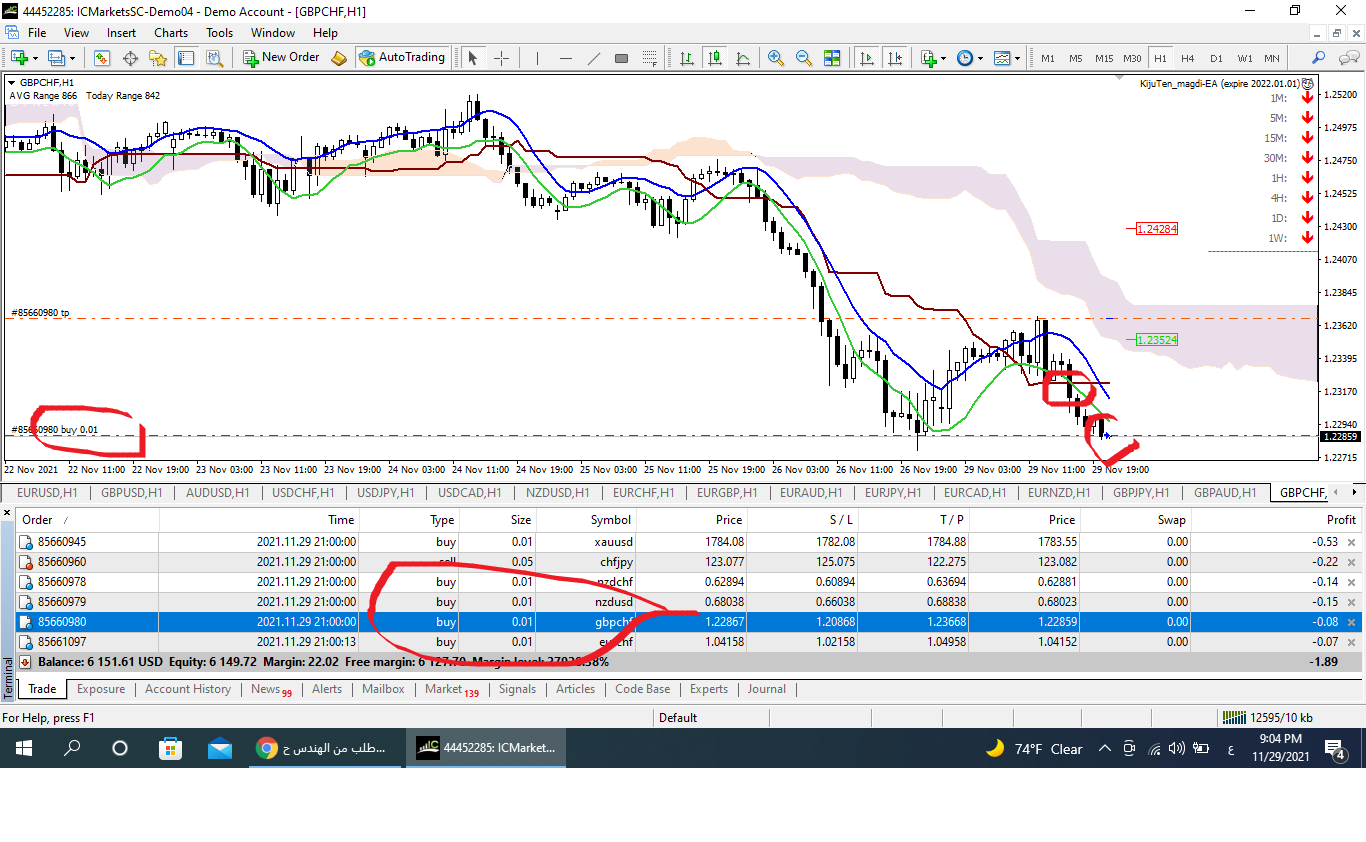Expand the Templates dropdown
This screenshot has height=842, width=1366.
coord(1017,58)
